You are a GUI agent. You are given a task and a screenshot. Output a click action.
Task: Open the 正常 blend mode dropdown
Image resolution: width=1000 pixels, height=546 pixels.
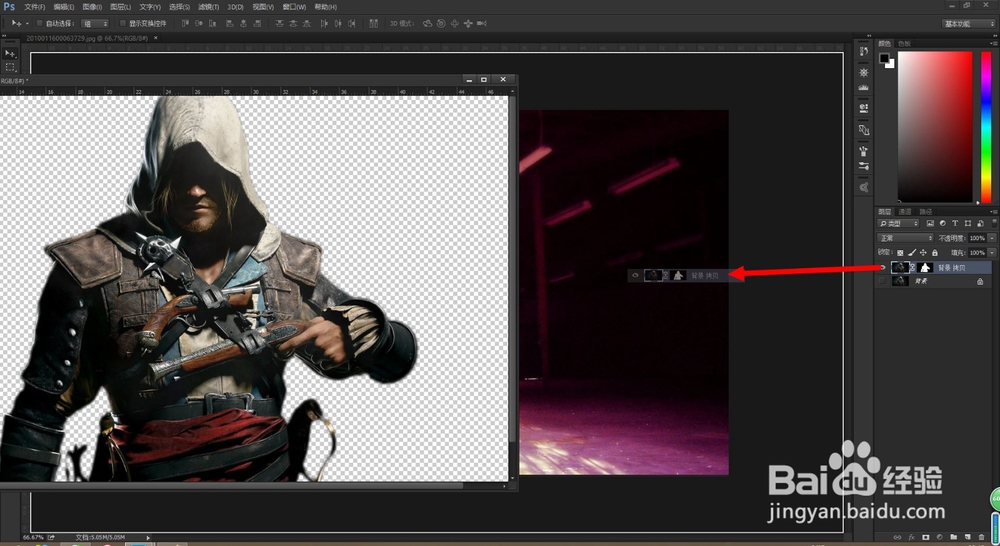click(x=906, y=238)
